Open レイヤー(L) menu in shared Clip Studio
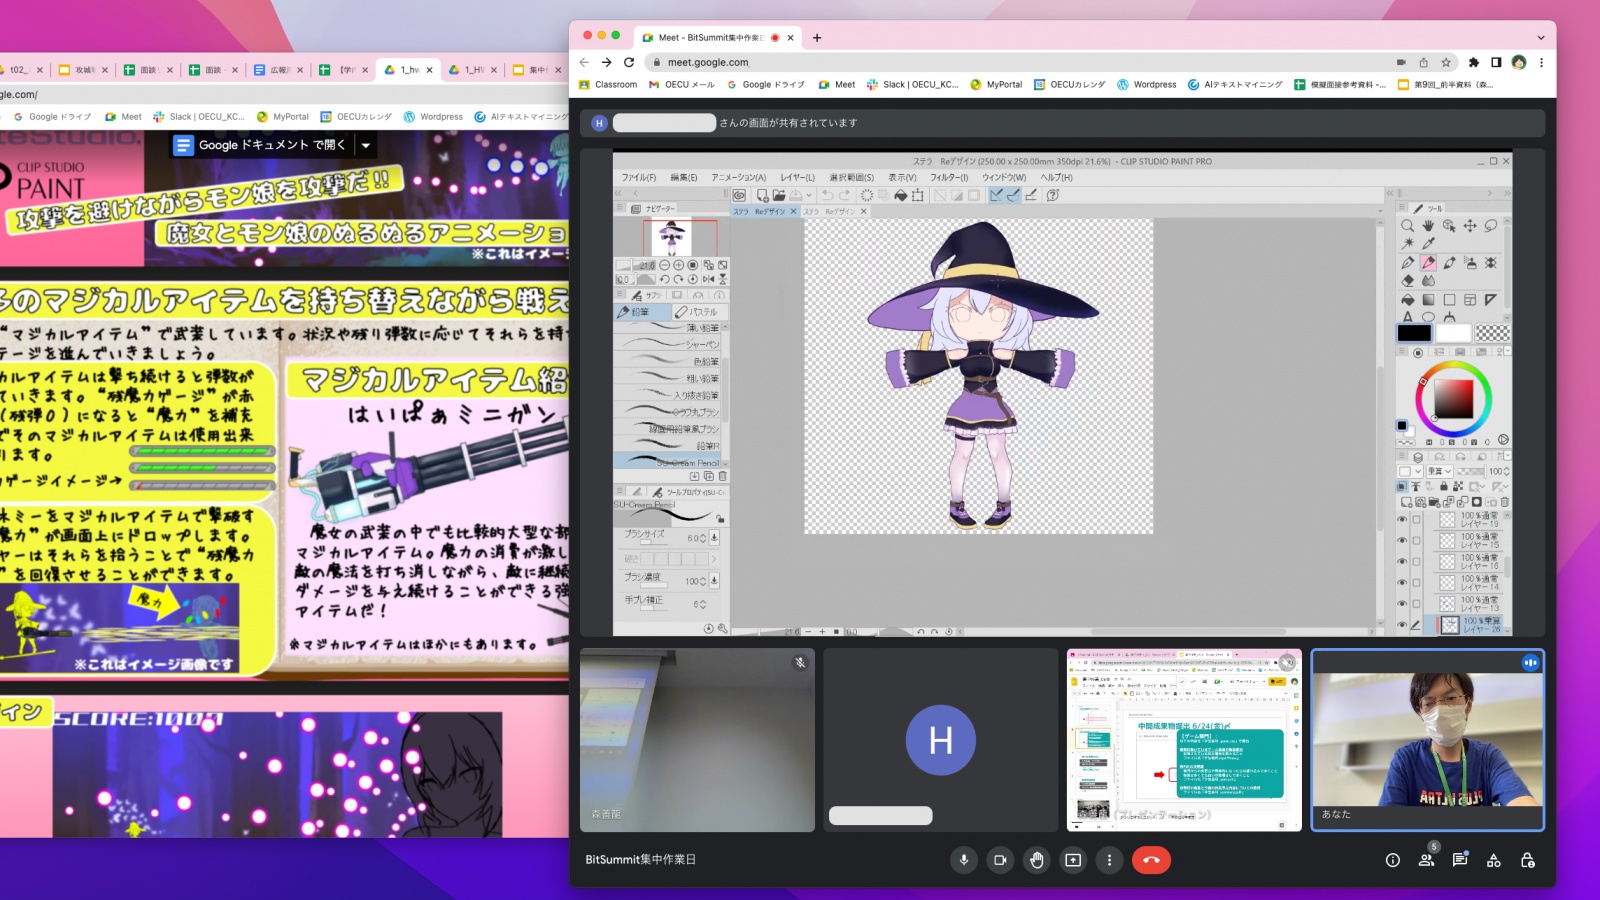Image resolution: width=1600 pixels, height=900 pixels. pyautogui.click(x=798, y=177)
